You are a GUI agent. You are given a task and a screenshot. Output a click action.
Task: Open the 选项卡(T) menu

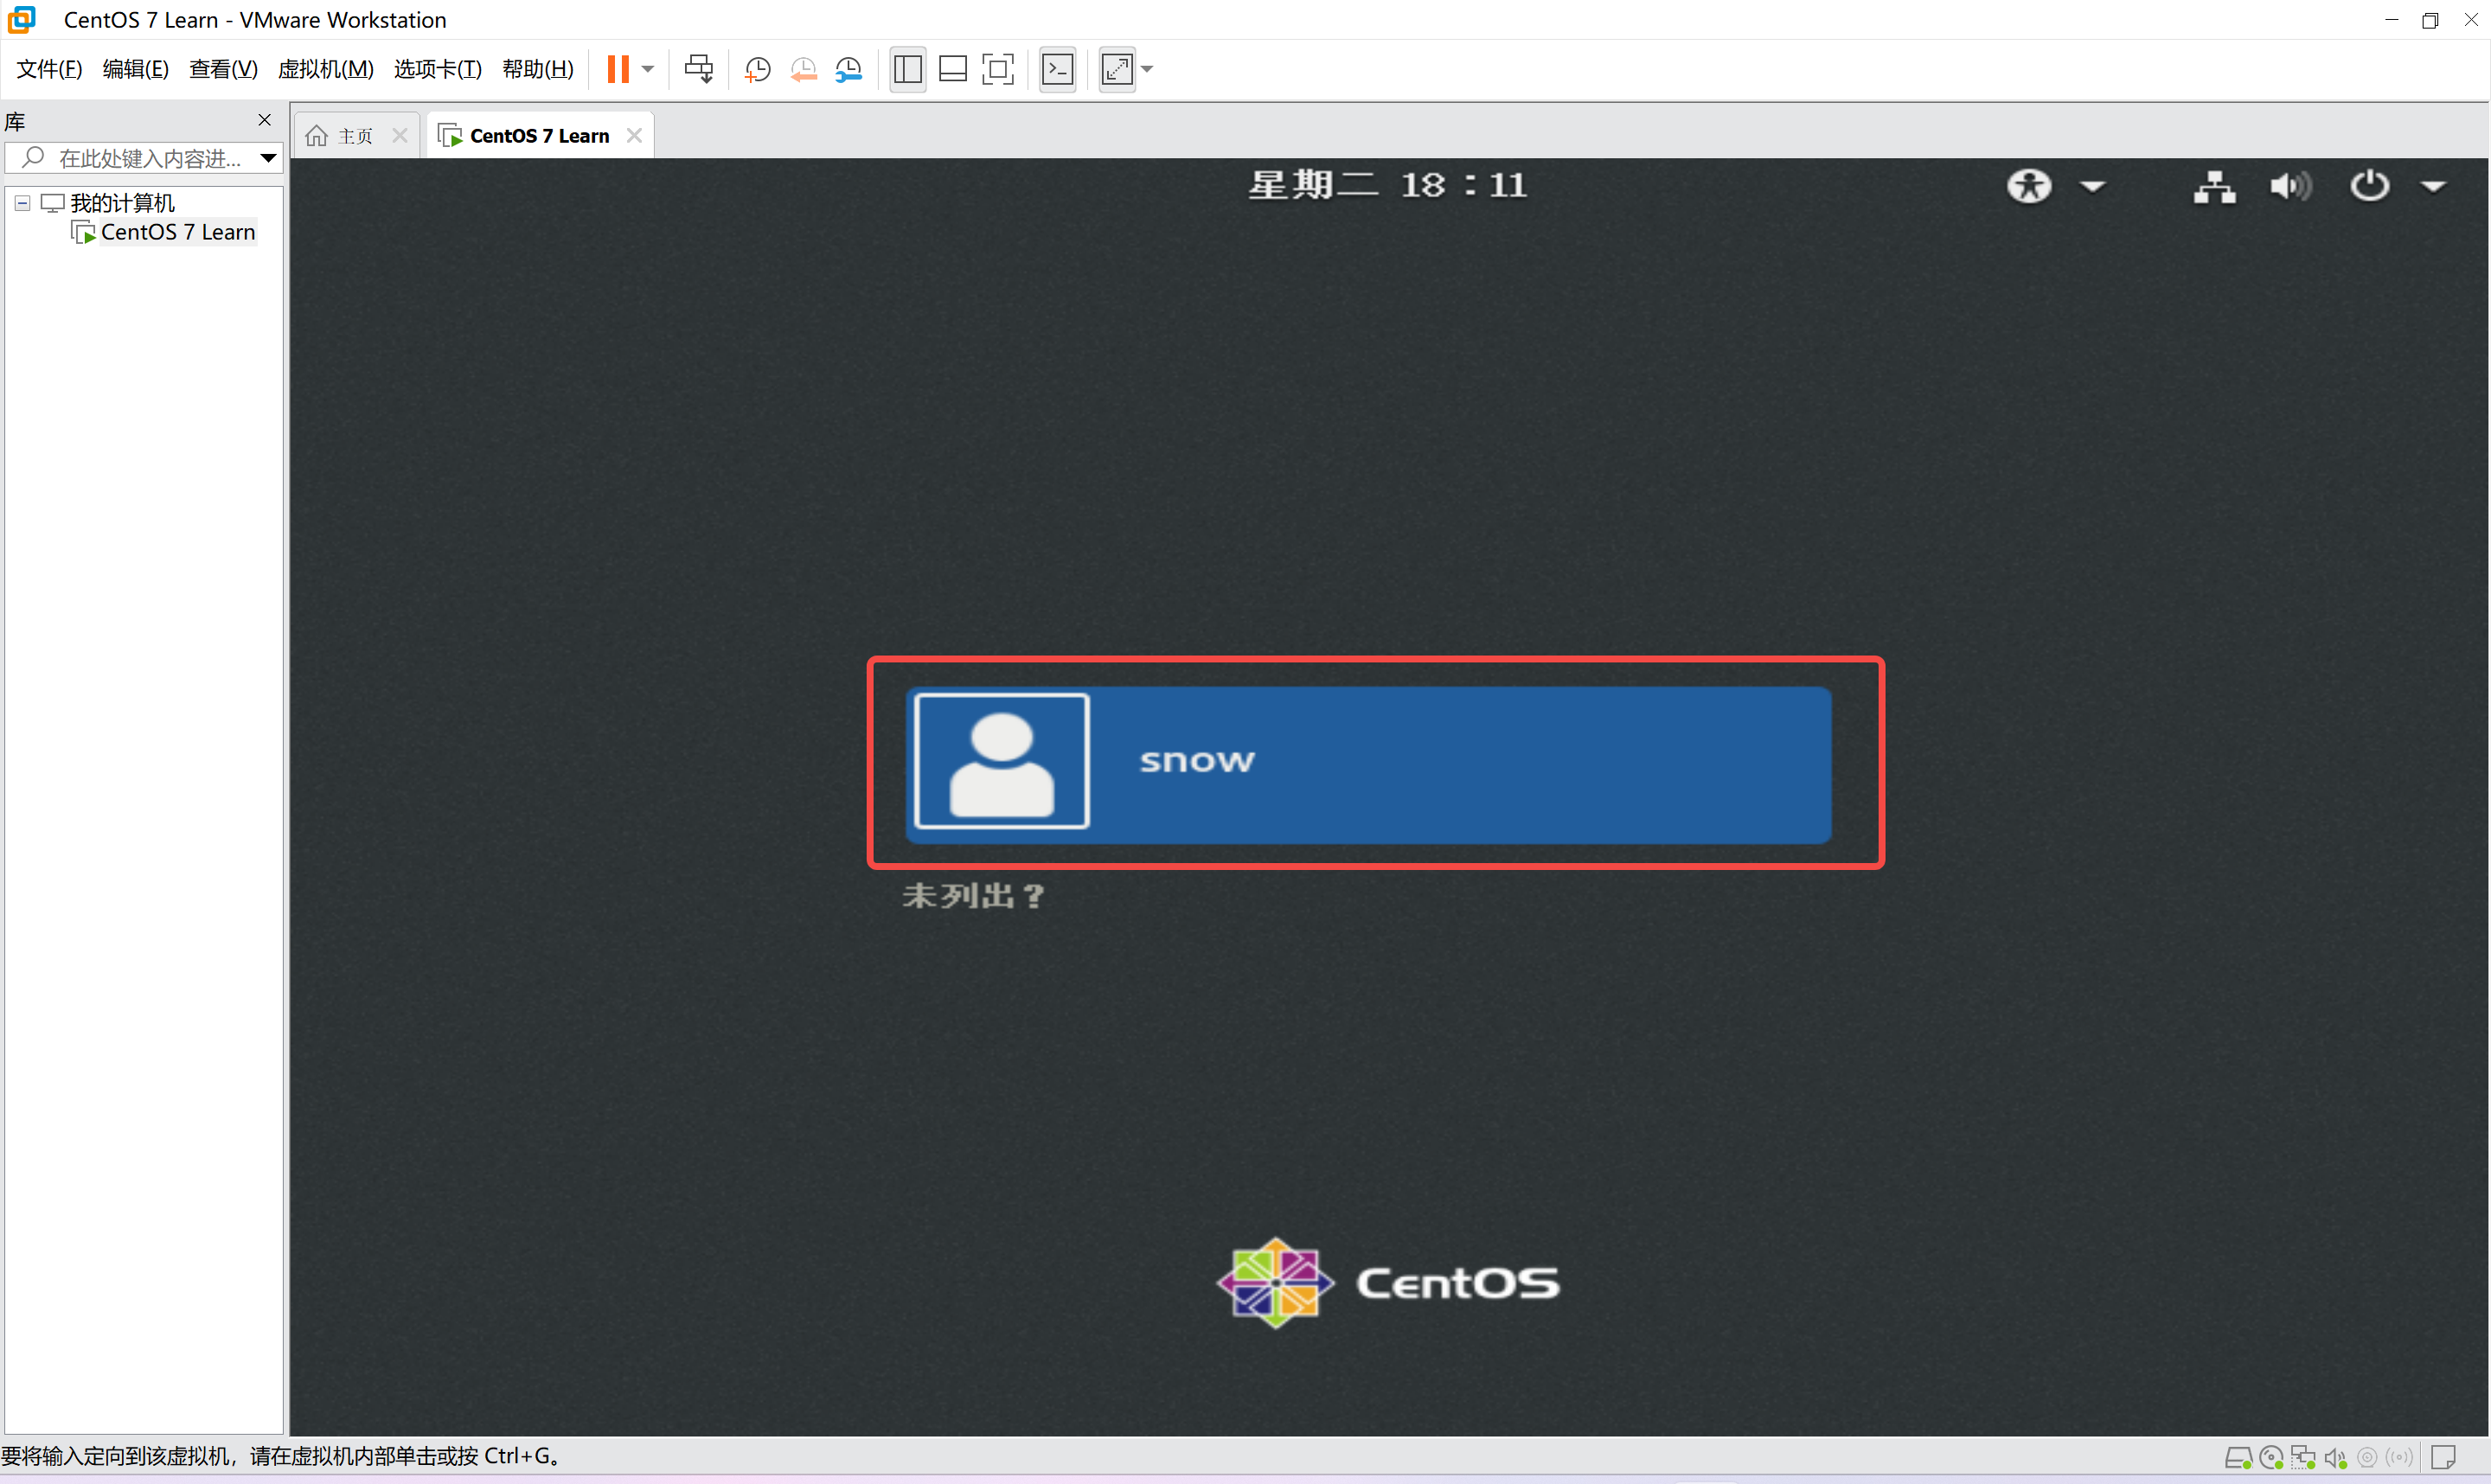[437, 69]
